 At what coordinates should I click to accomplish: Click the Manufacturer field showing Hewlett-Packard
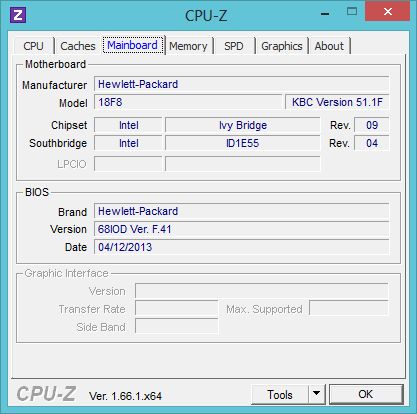[241, 84]
